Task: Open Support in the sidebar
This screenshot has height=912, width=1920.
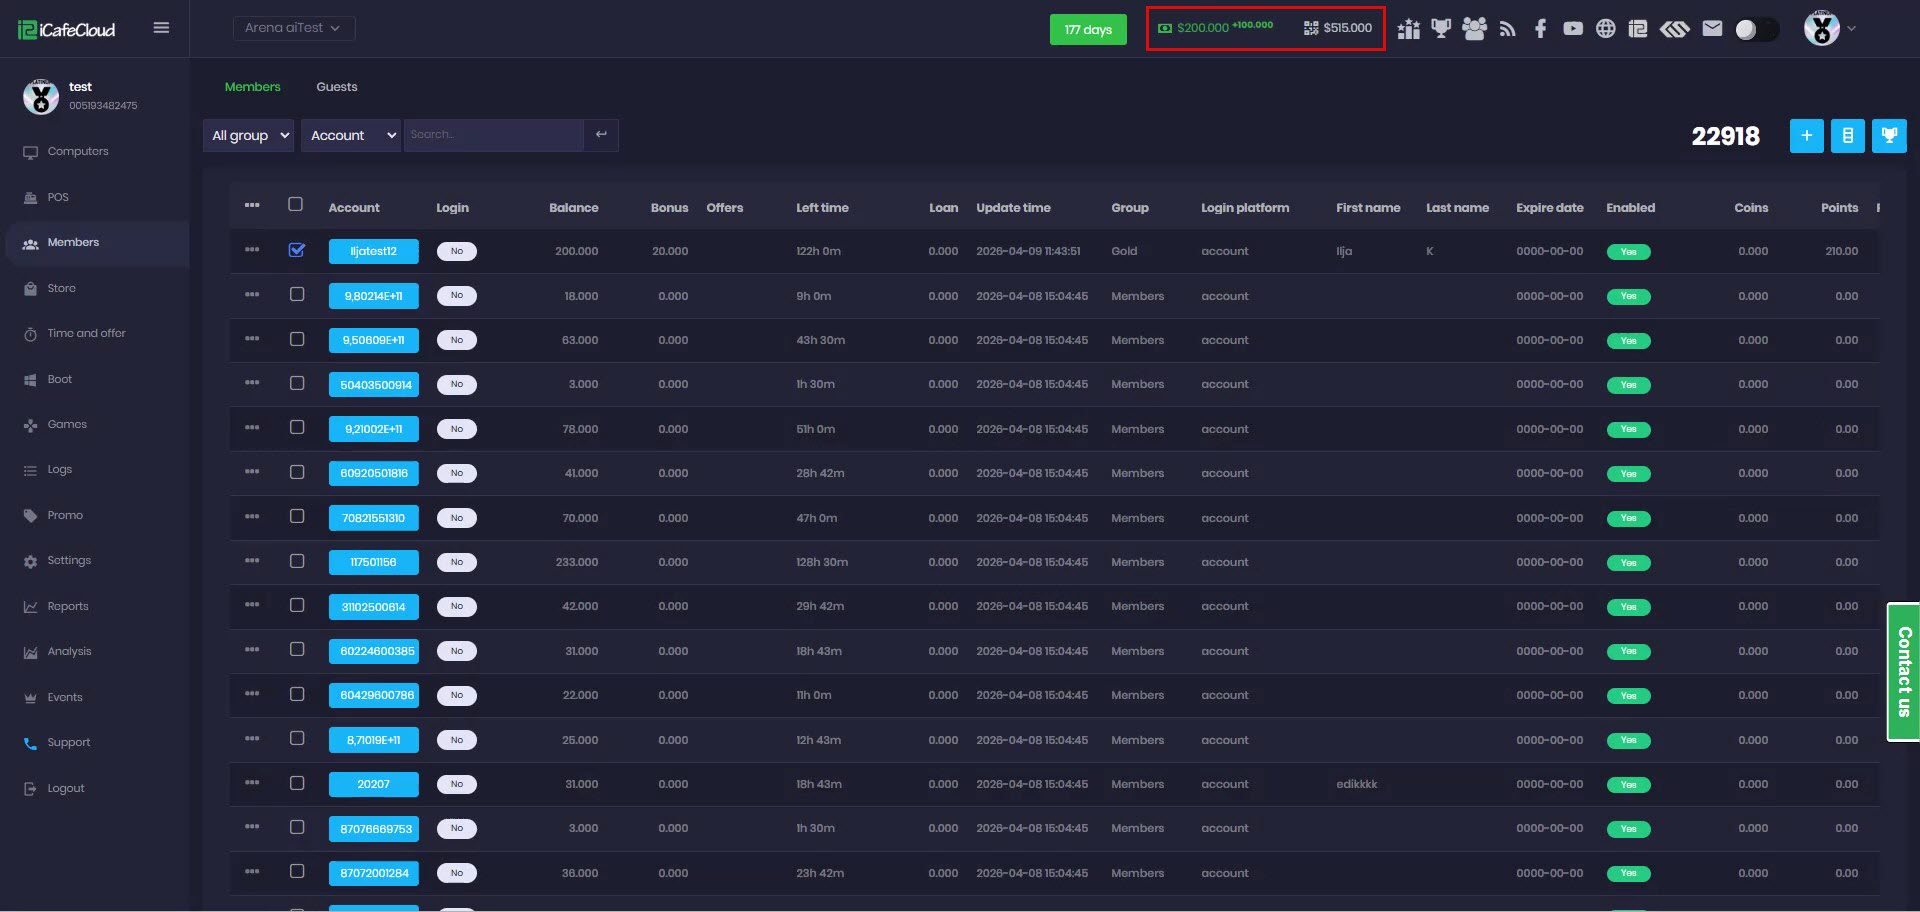Action: click(69, 742)
